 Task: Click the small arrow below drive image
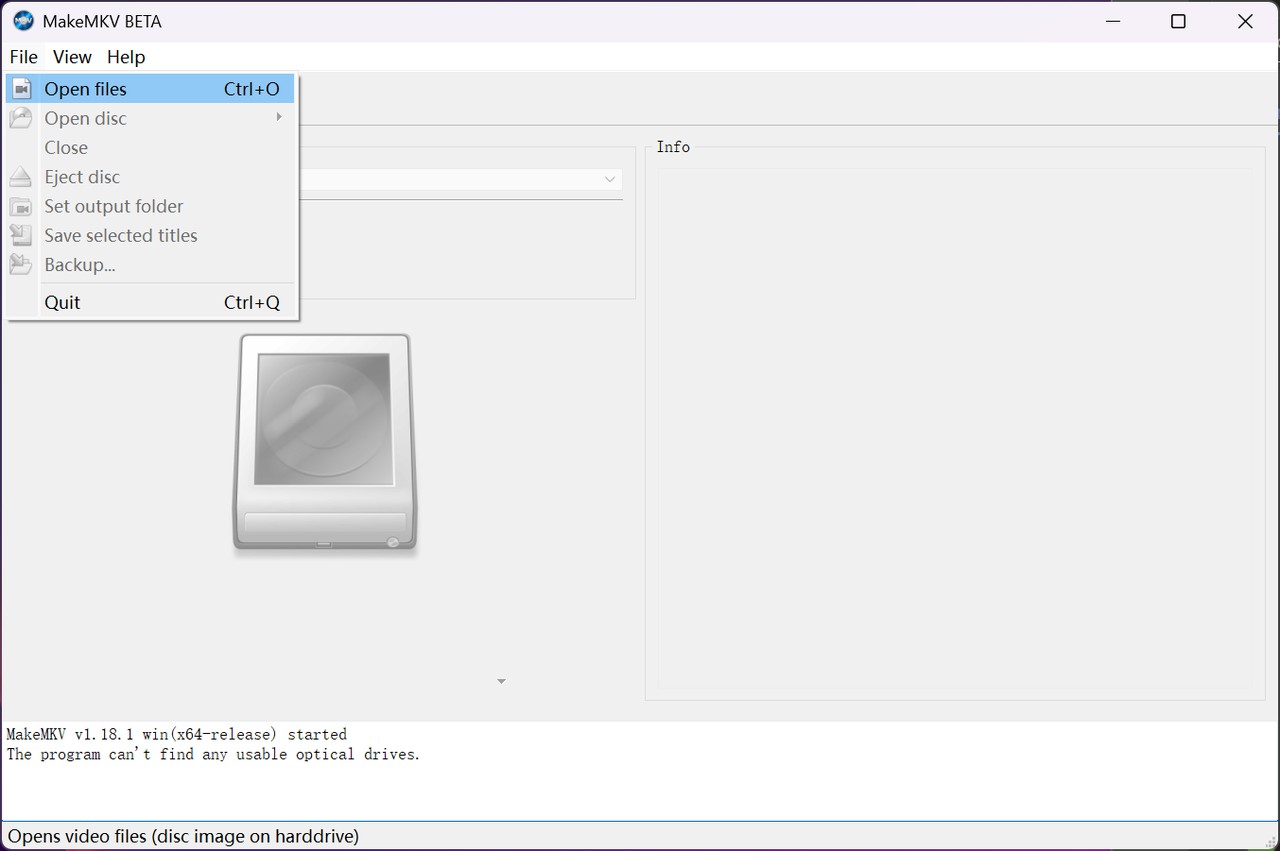tap(501, 681)
